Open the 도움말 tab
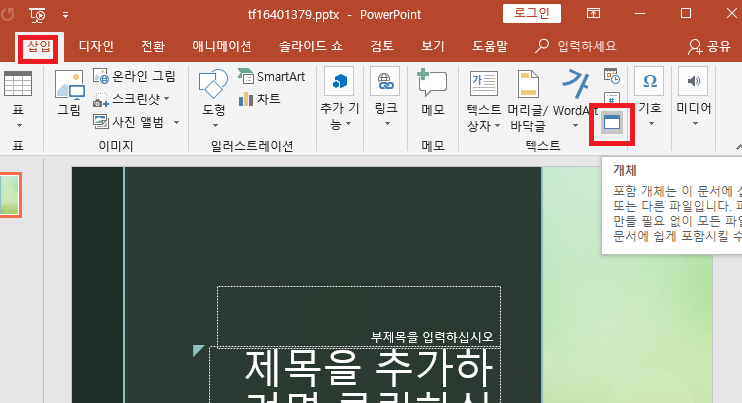 490,46
